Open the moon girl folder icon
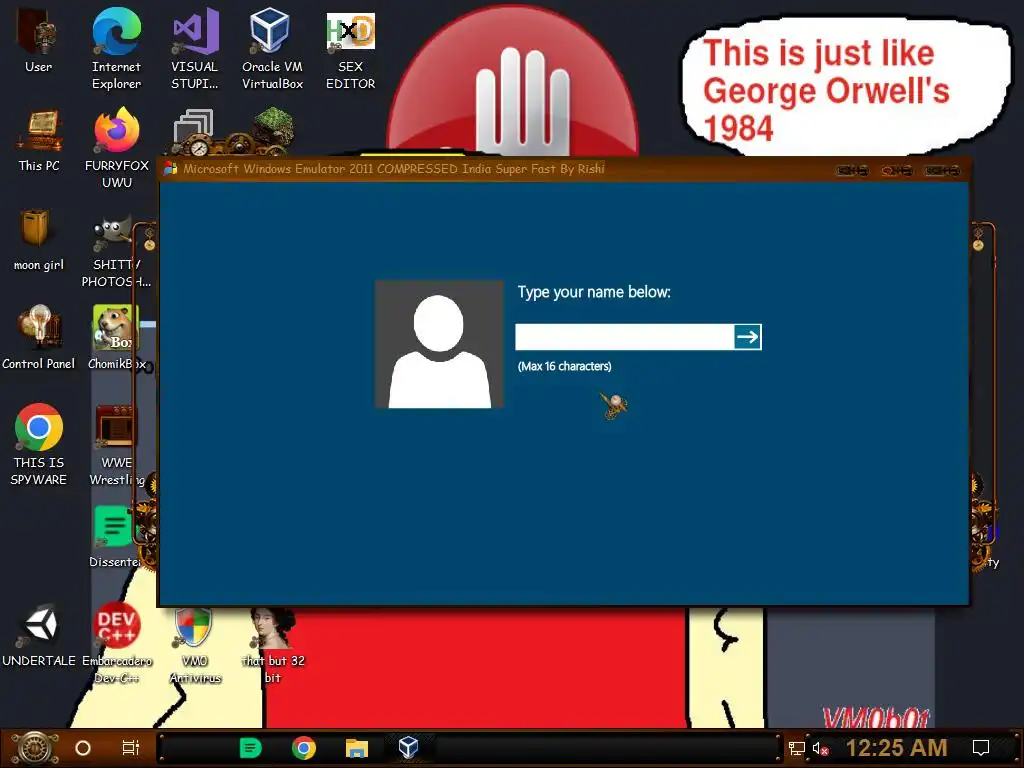The height and width of the screenshot is (768, 1024). (39, 239)
